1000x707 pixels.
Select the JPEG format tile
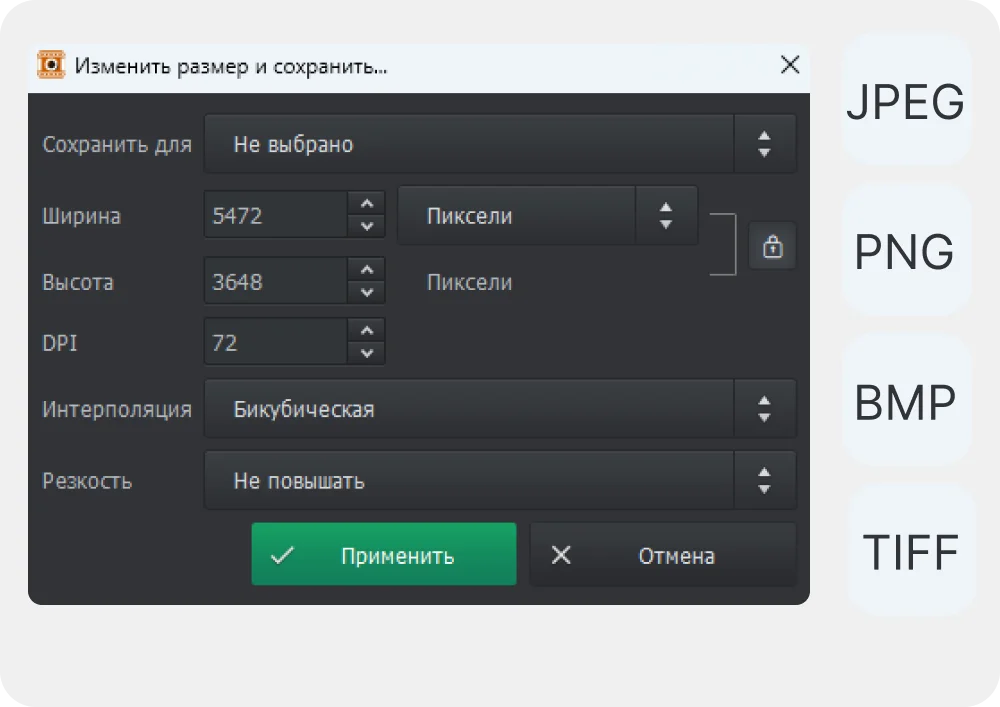(x=906, y=102)
